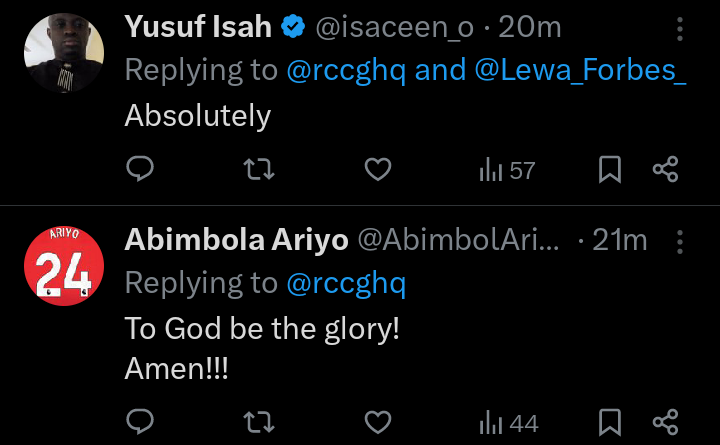
Task: Open @rccghq link in Abimbola's reply
Action: 346,283
